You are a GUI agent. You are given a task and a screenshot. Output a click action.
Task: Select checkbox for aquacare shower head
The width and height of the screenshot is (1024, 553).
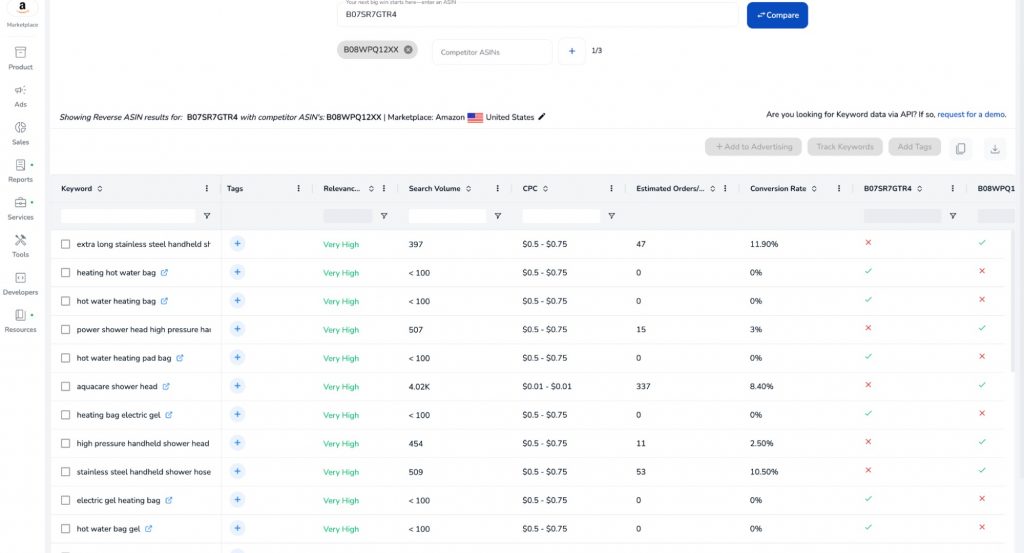click(x=65, y=387)
